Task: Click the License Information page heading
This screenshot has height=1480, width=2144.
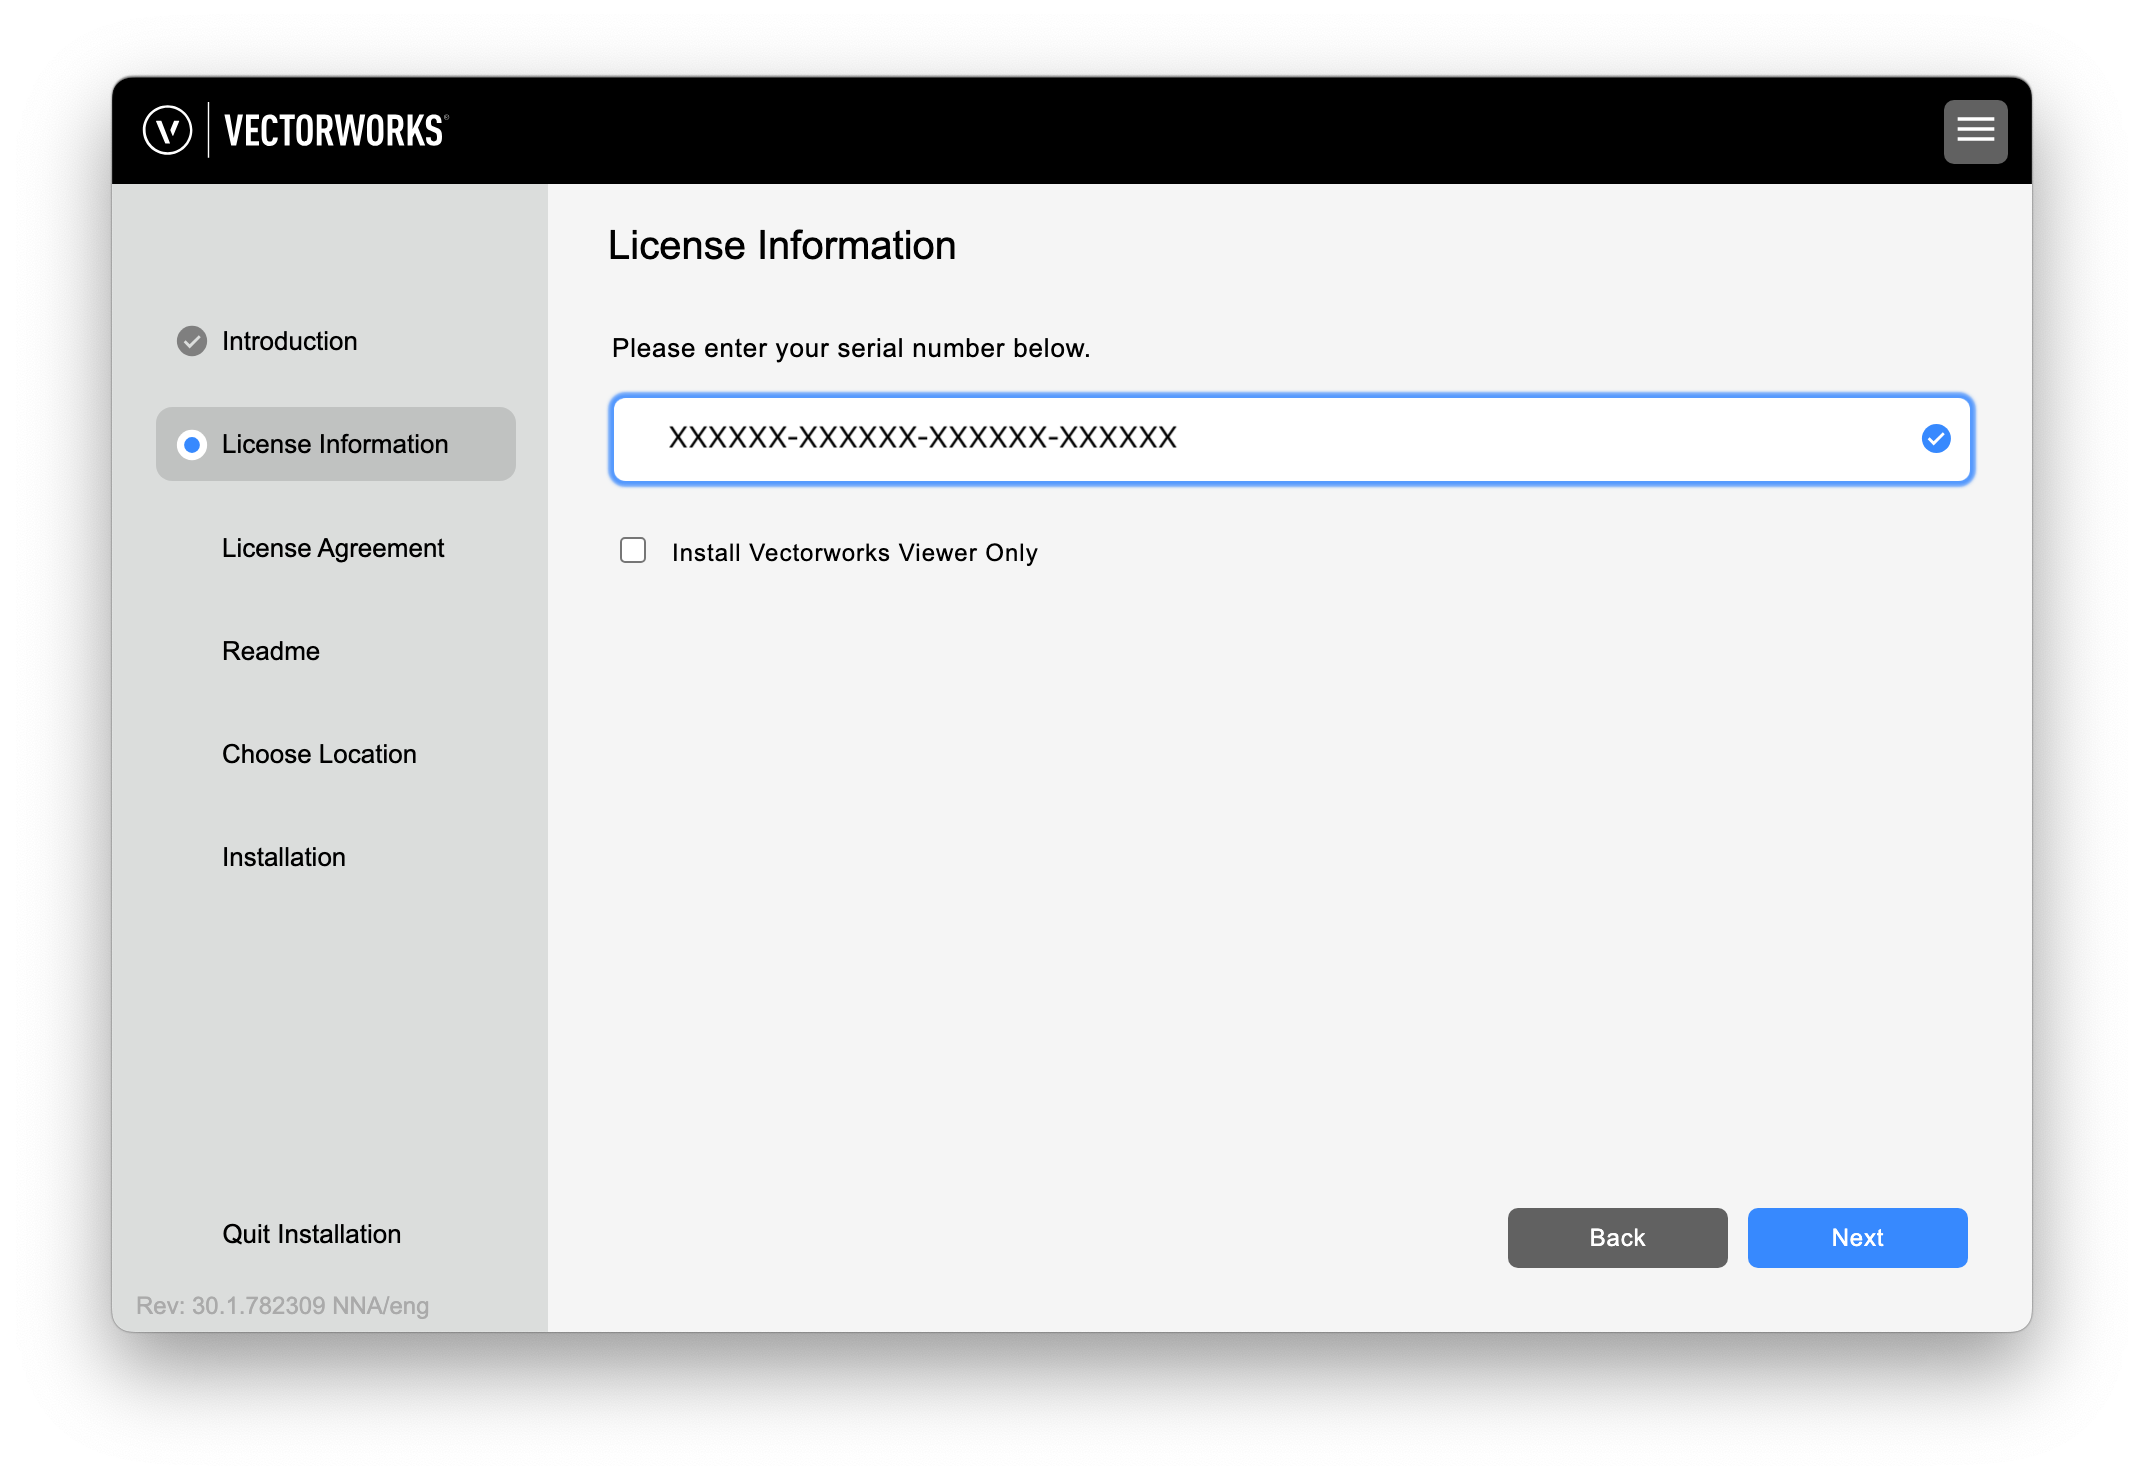Action: [781, 245]
